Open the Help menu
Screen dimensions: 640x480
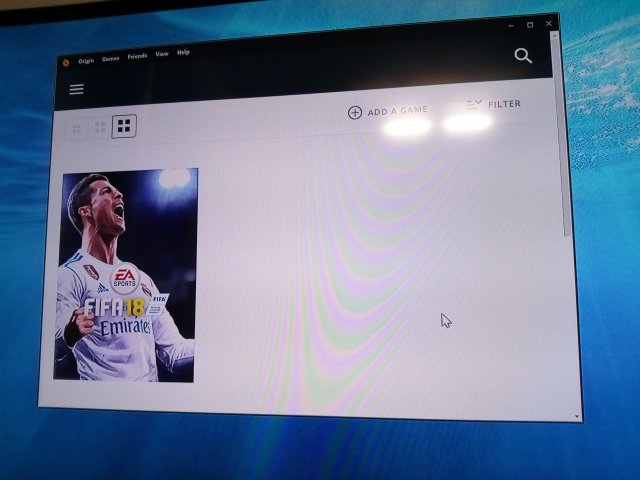pyautogui.click(x=183, y=52)
